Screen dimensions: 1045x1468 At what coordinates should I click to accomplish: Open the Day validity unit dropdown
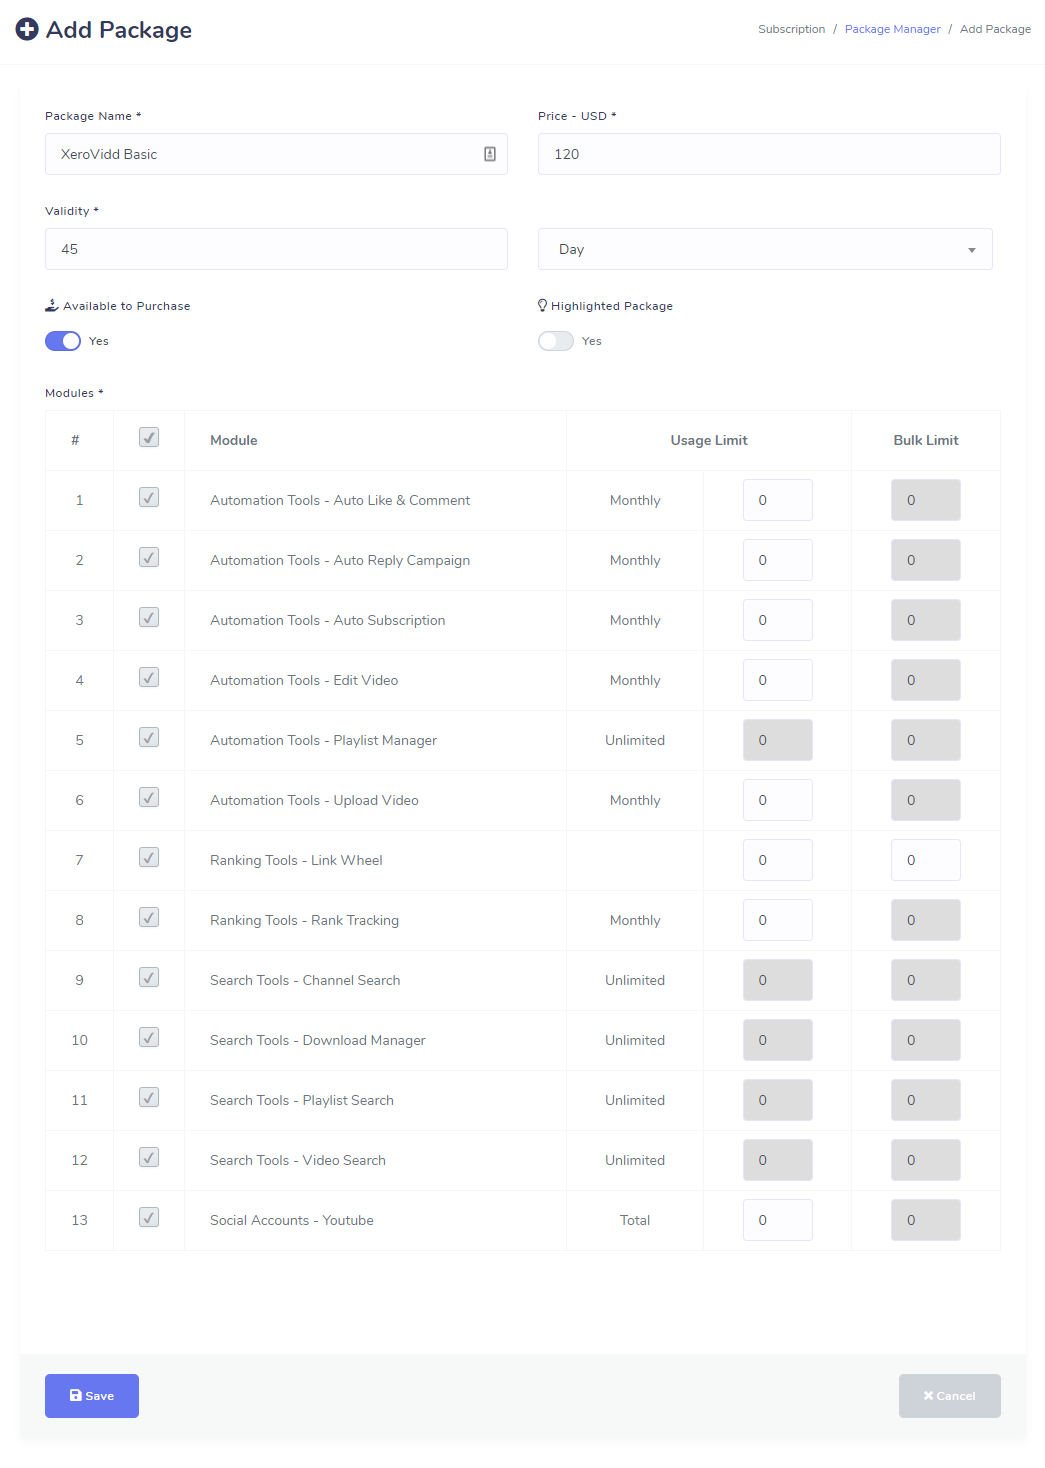pyautogui.click(x=765, y=249)
